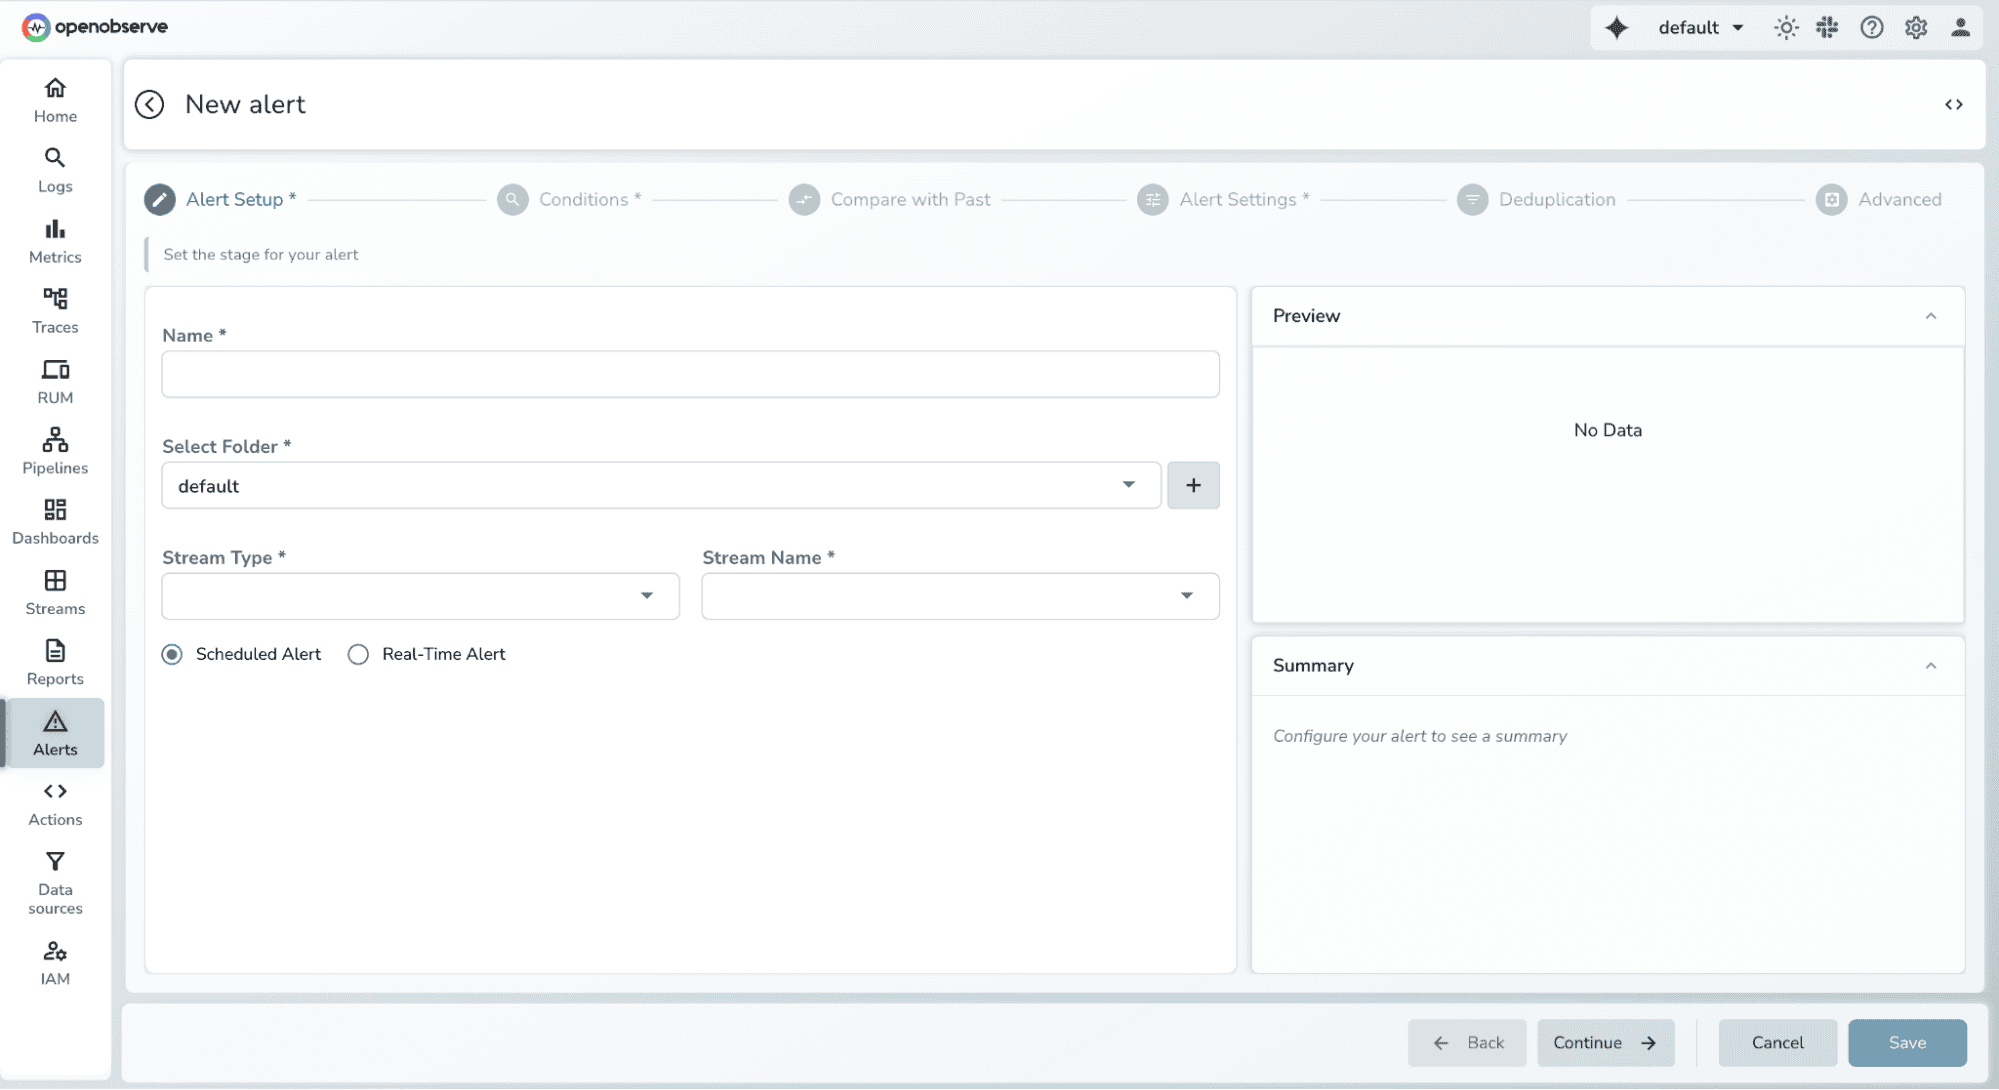Navigate to Traces
Screen dimensions: 1999x1090
55,310
